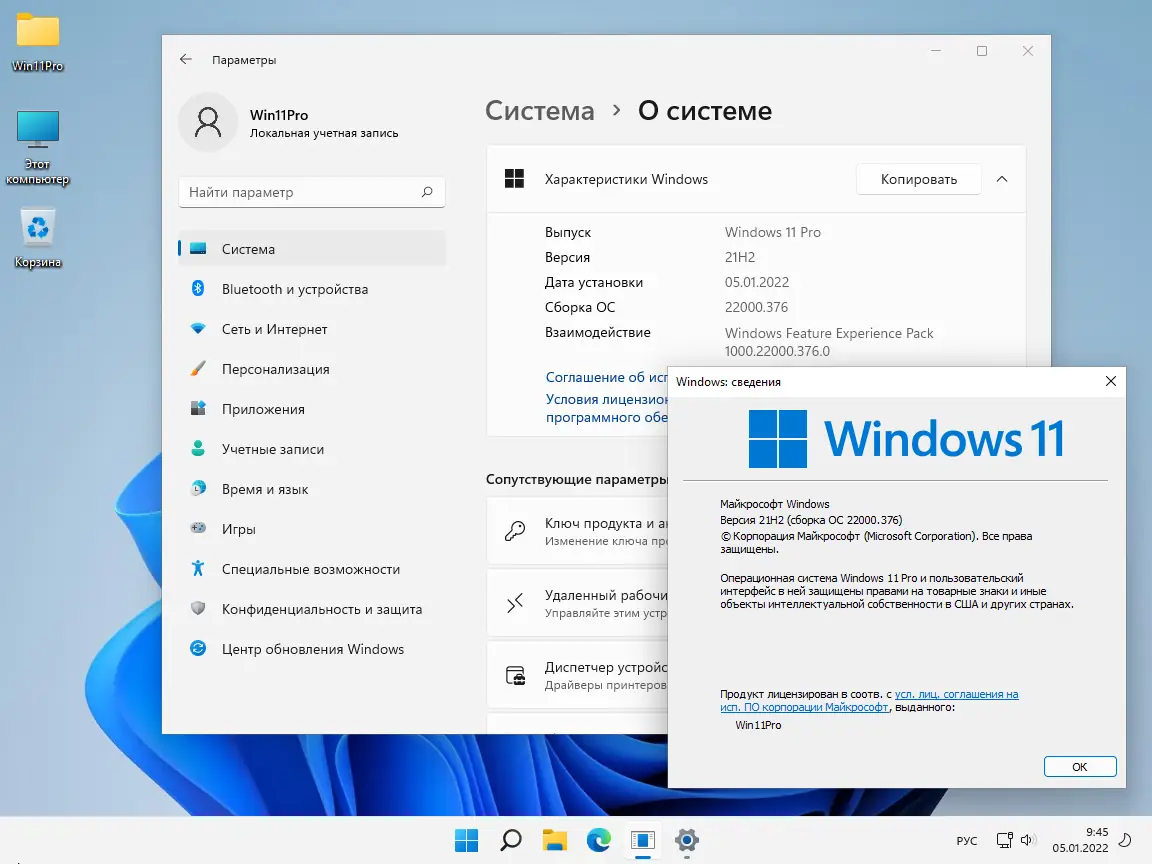Collapse the Характеристики Windows panel
This screenshot has width=1152, height=864.
tap(1002, 179)
